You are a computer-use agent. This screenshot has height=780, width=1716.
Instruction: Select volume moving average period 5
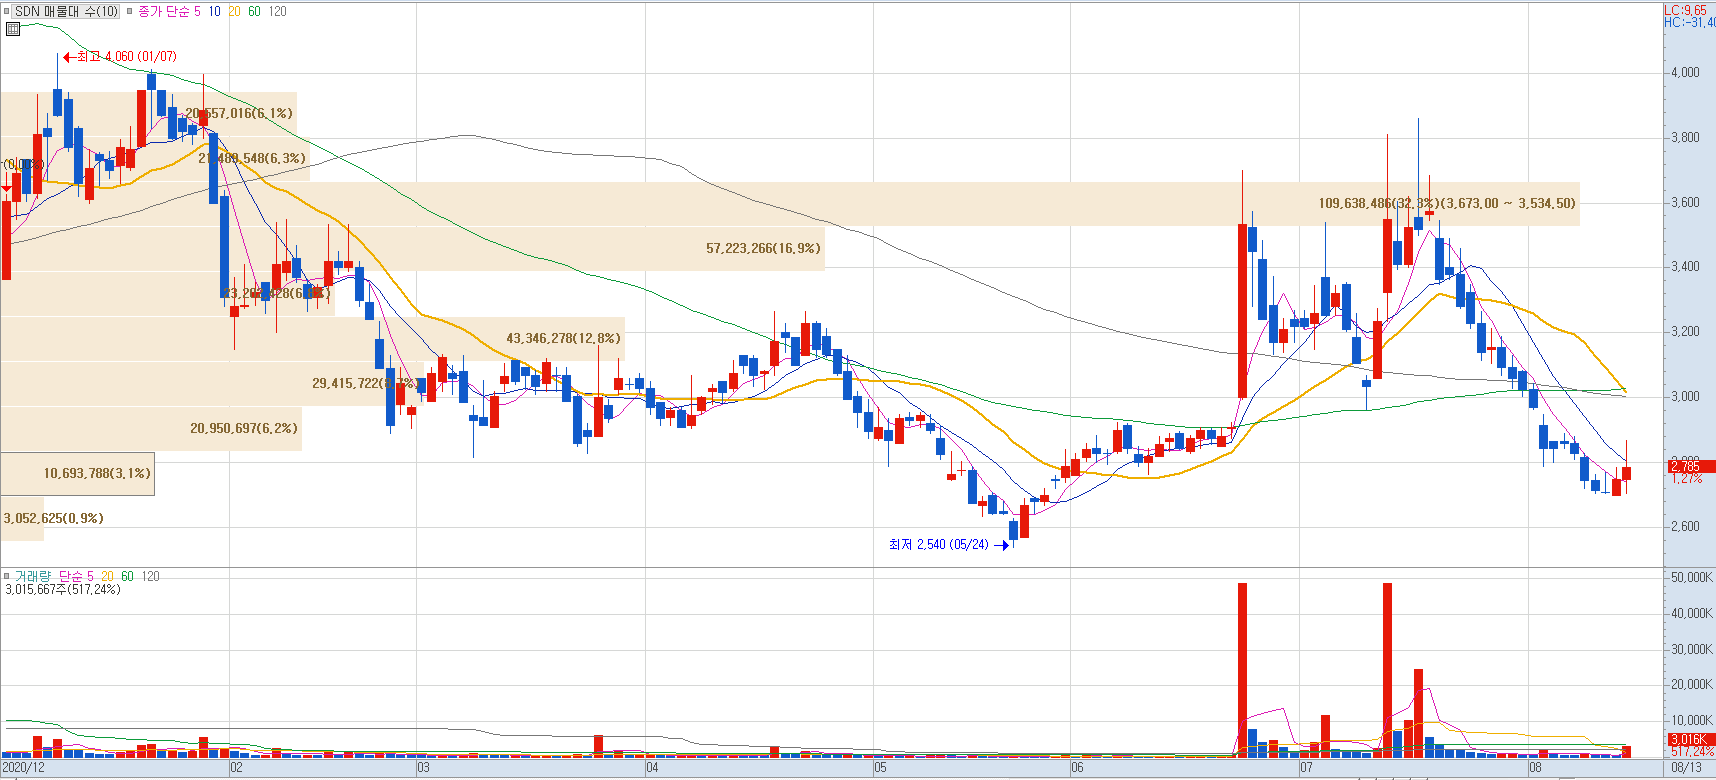pos(90,576)
